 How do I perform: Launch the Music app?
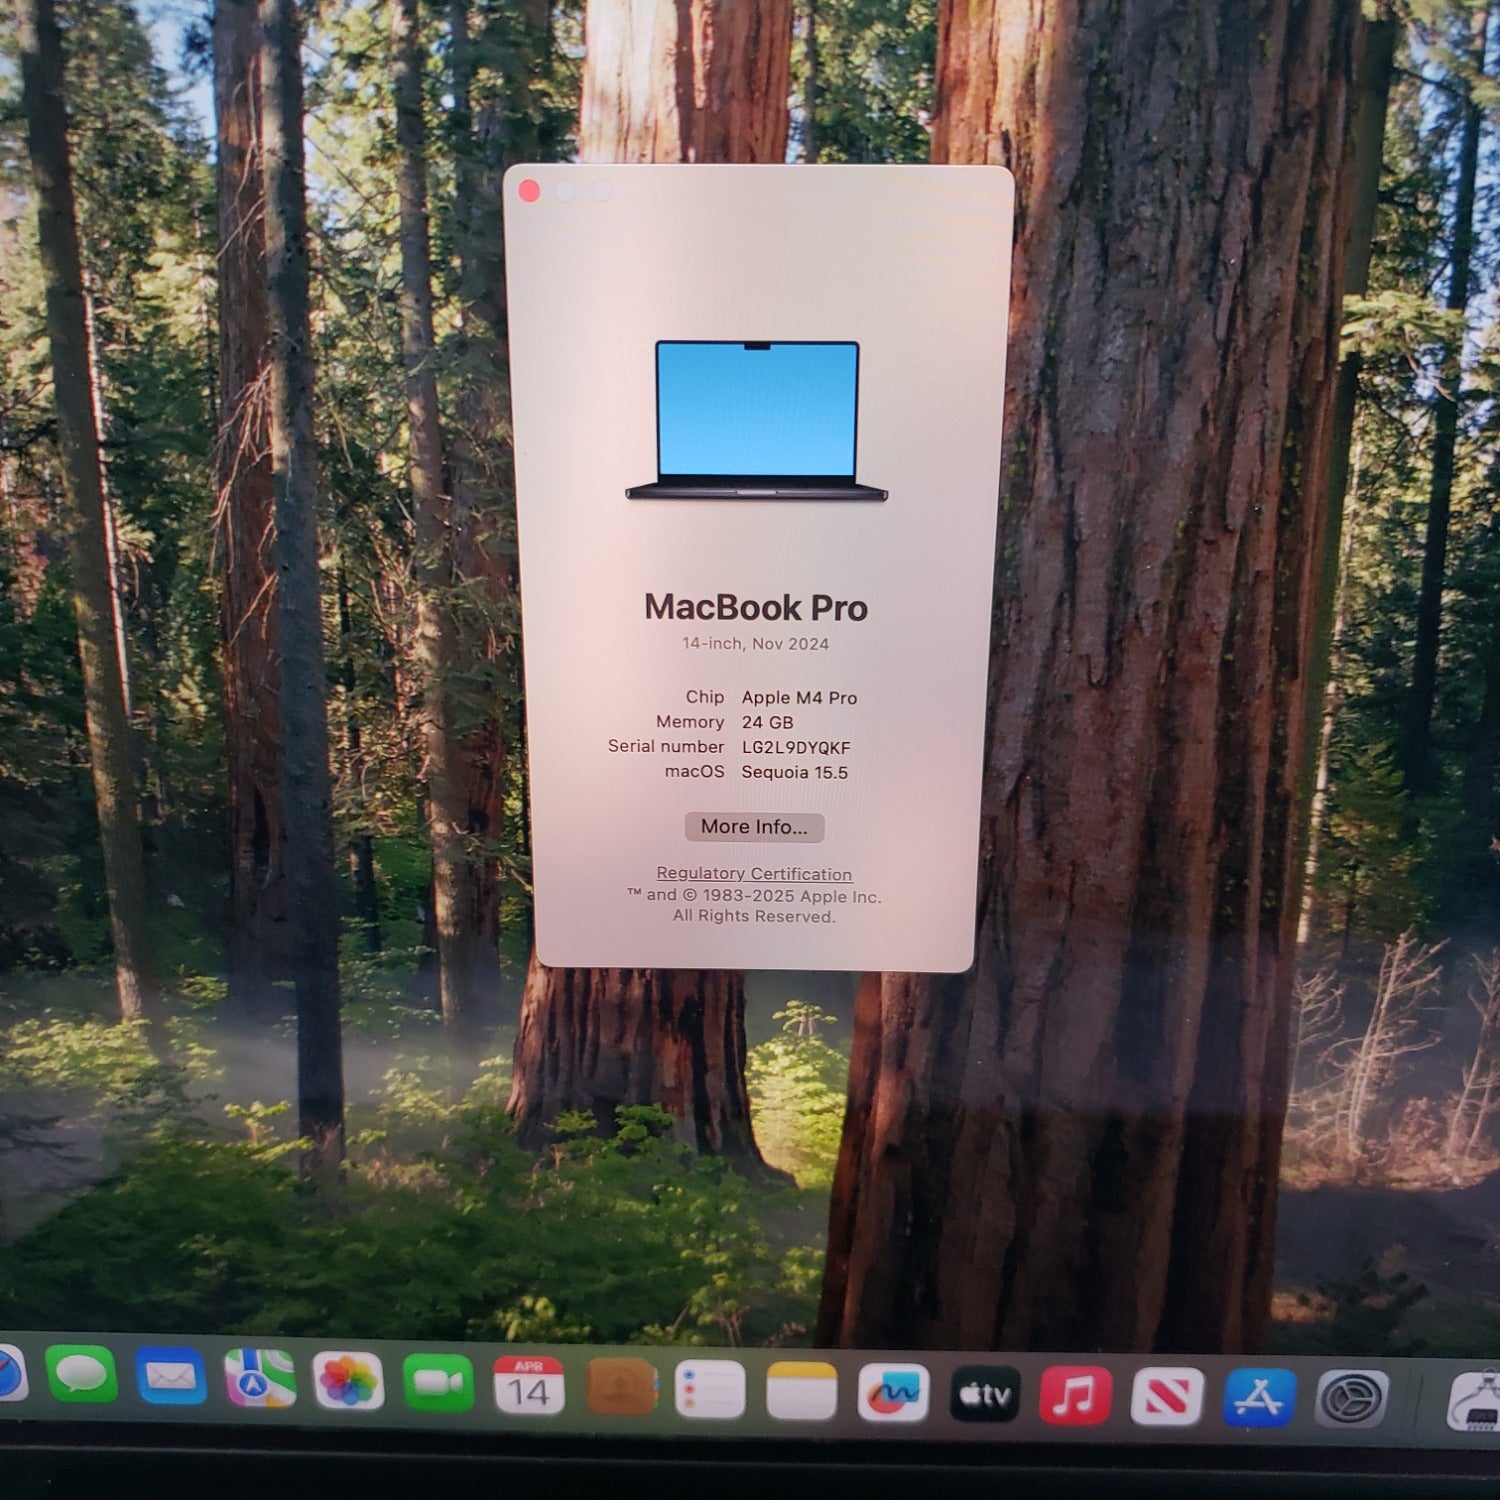point(1075,1395)
